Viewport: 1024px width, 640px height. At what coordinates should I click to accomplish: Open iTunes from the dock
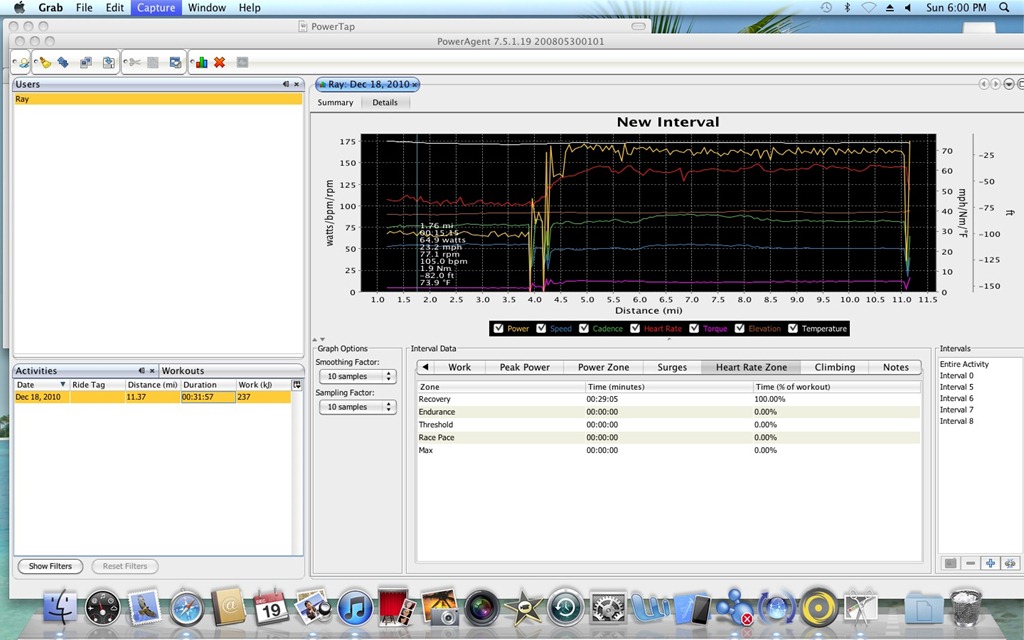click(355, 607)
